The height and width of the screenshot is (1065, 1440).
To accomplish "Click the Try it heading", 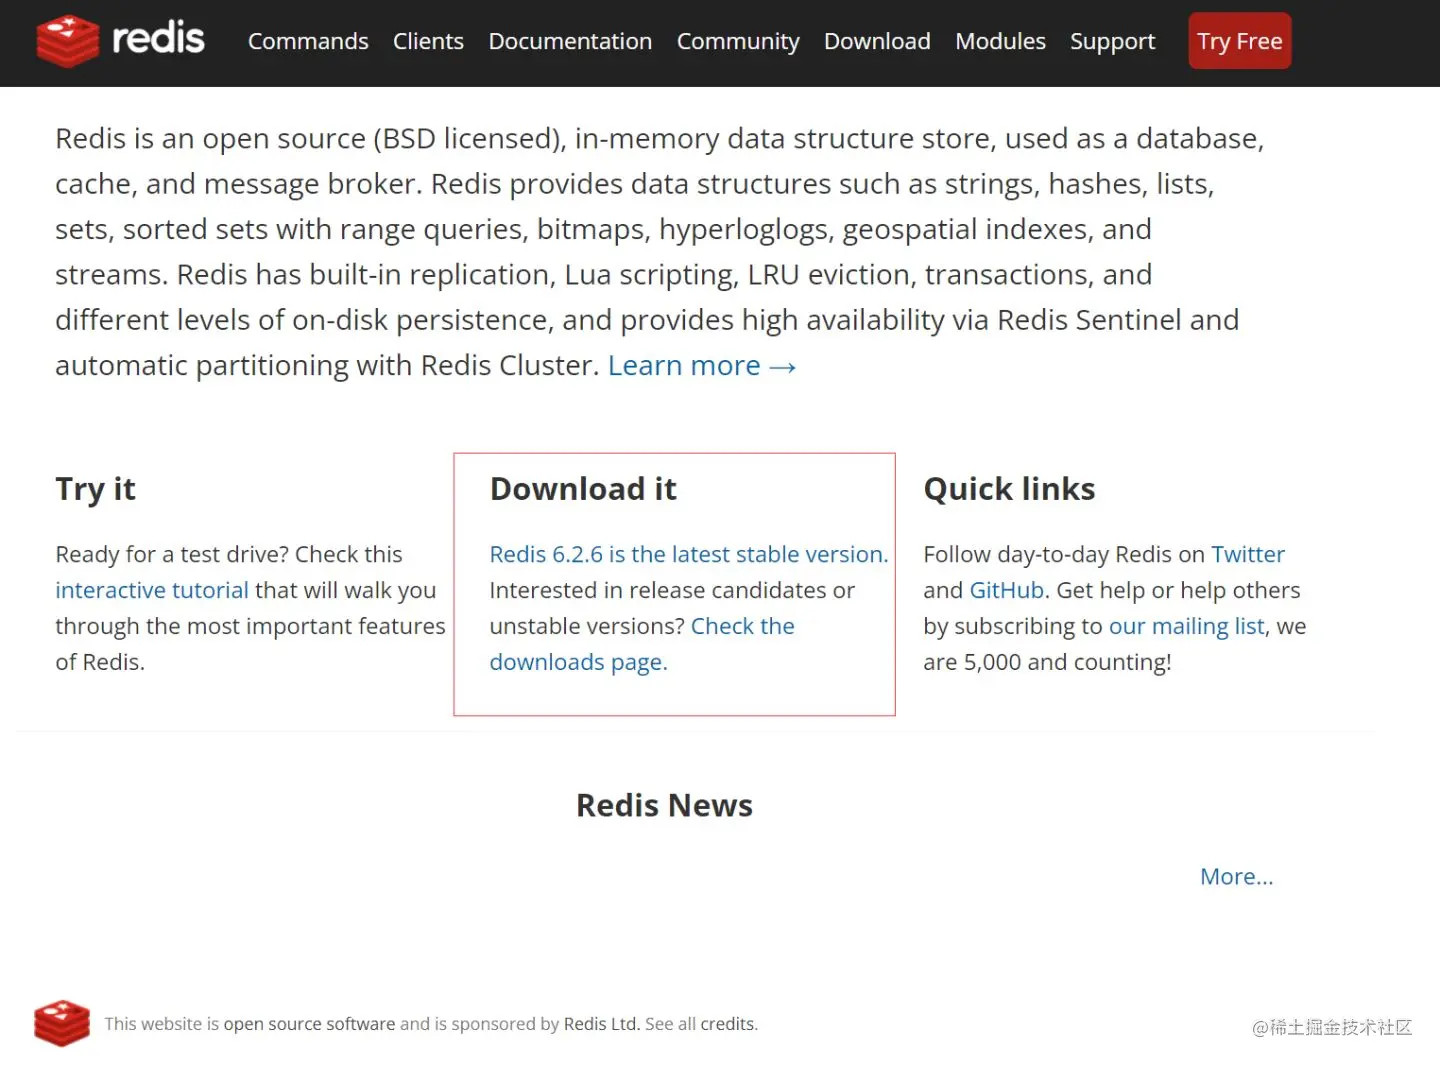I will [x=95, y=489].
